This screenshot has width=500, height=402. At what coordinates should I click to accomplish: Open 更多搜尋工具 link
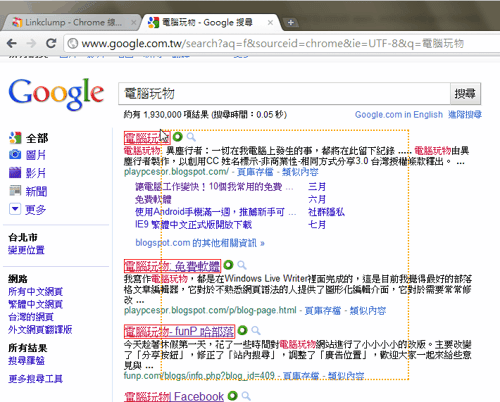(x=35, y=379)
